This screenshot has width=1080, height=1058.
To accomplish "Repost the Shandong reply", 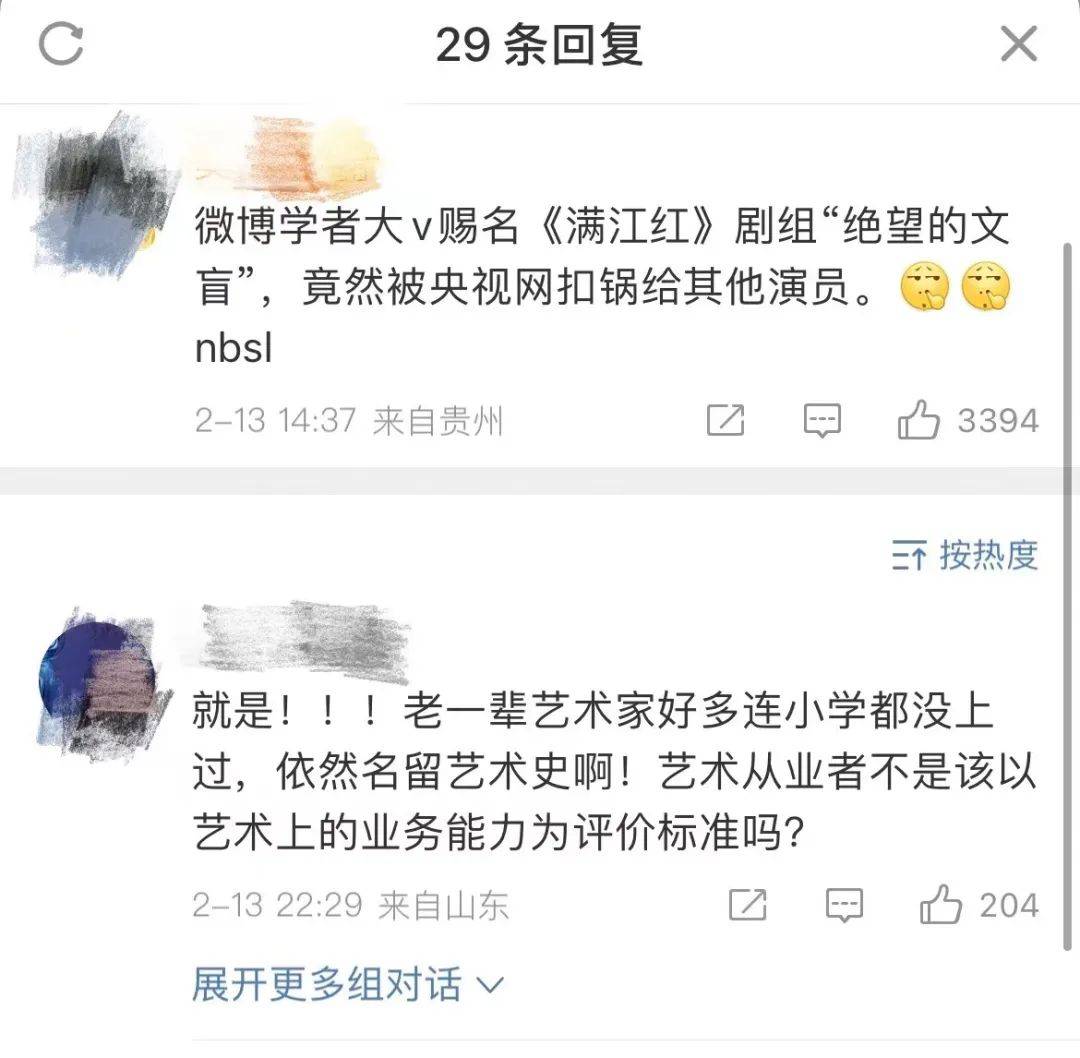I will [x=747, y=904].
